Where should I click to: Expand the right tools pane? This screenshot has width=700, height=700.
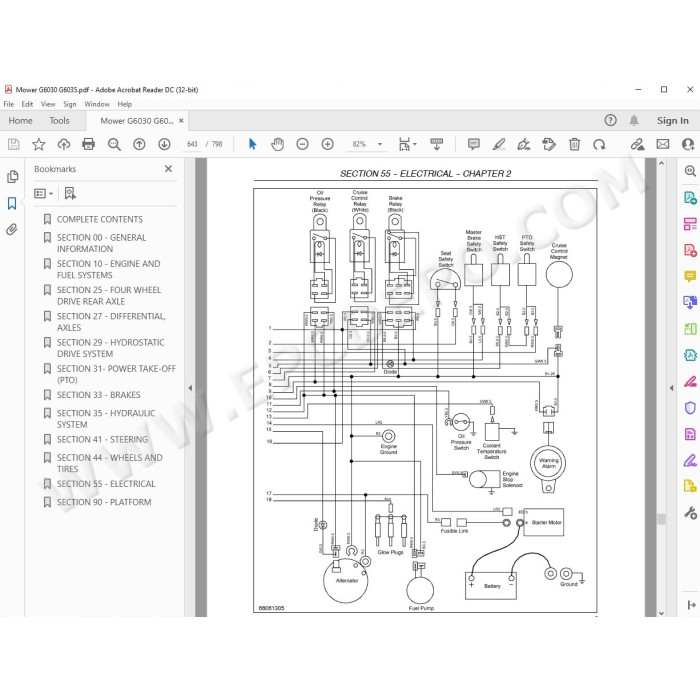coord(691,605)
